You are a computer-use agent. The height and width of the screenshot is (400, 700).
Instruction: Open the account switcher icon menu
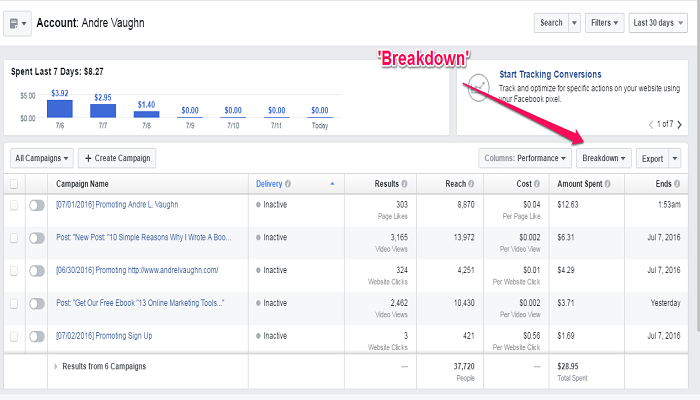(17, 22)
